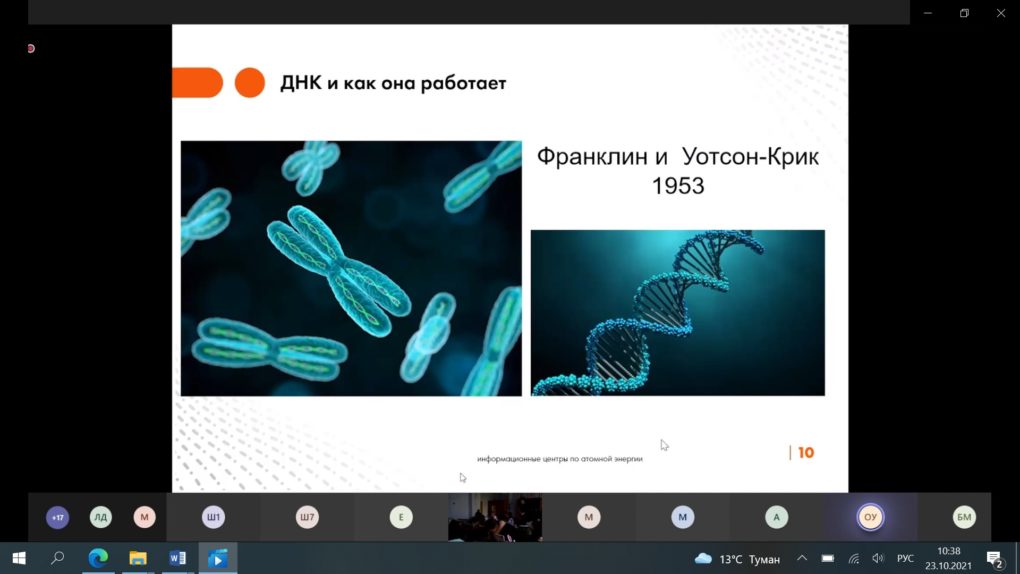The width and height of the screenshot is (1020, 574).
Task: Open the +17 more participants avatar
Action: coord(57,517)
